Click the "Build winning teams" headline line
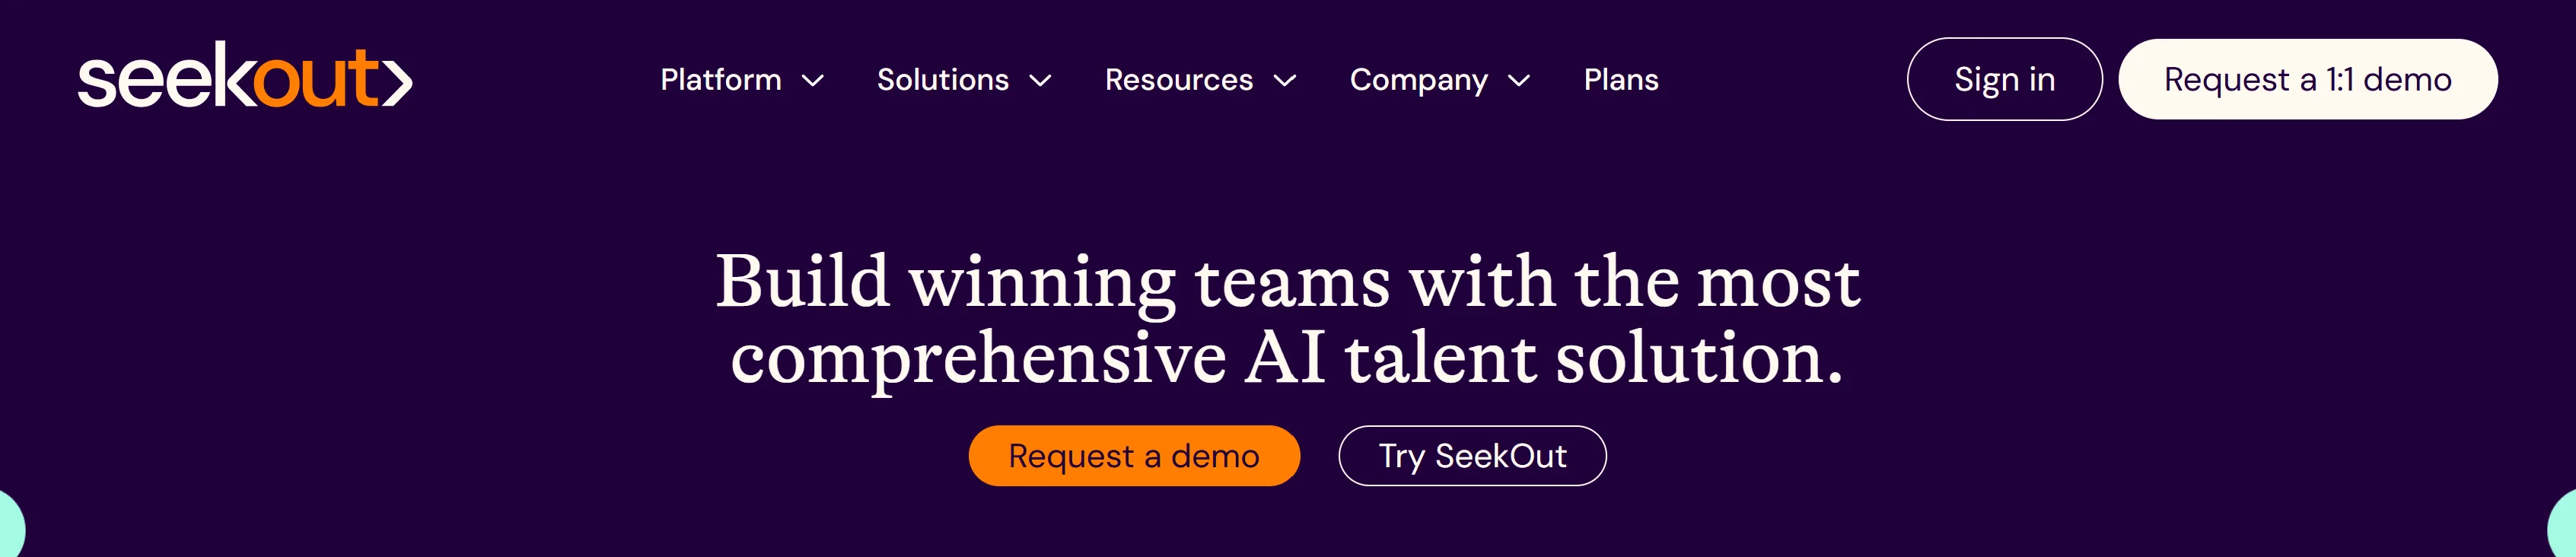The height and width of the screenshot is (557, 2576). click(x=1287, y=282)
